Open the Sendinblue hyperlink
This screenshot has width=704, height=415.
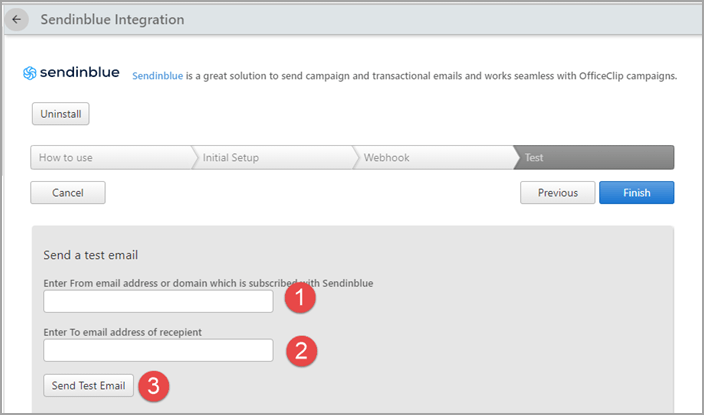tap(158, 76)
